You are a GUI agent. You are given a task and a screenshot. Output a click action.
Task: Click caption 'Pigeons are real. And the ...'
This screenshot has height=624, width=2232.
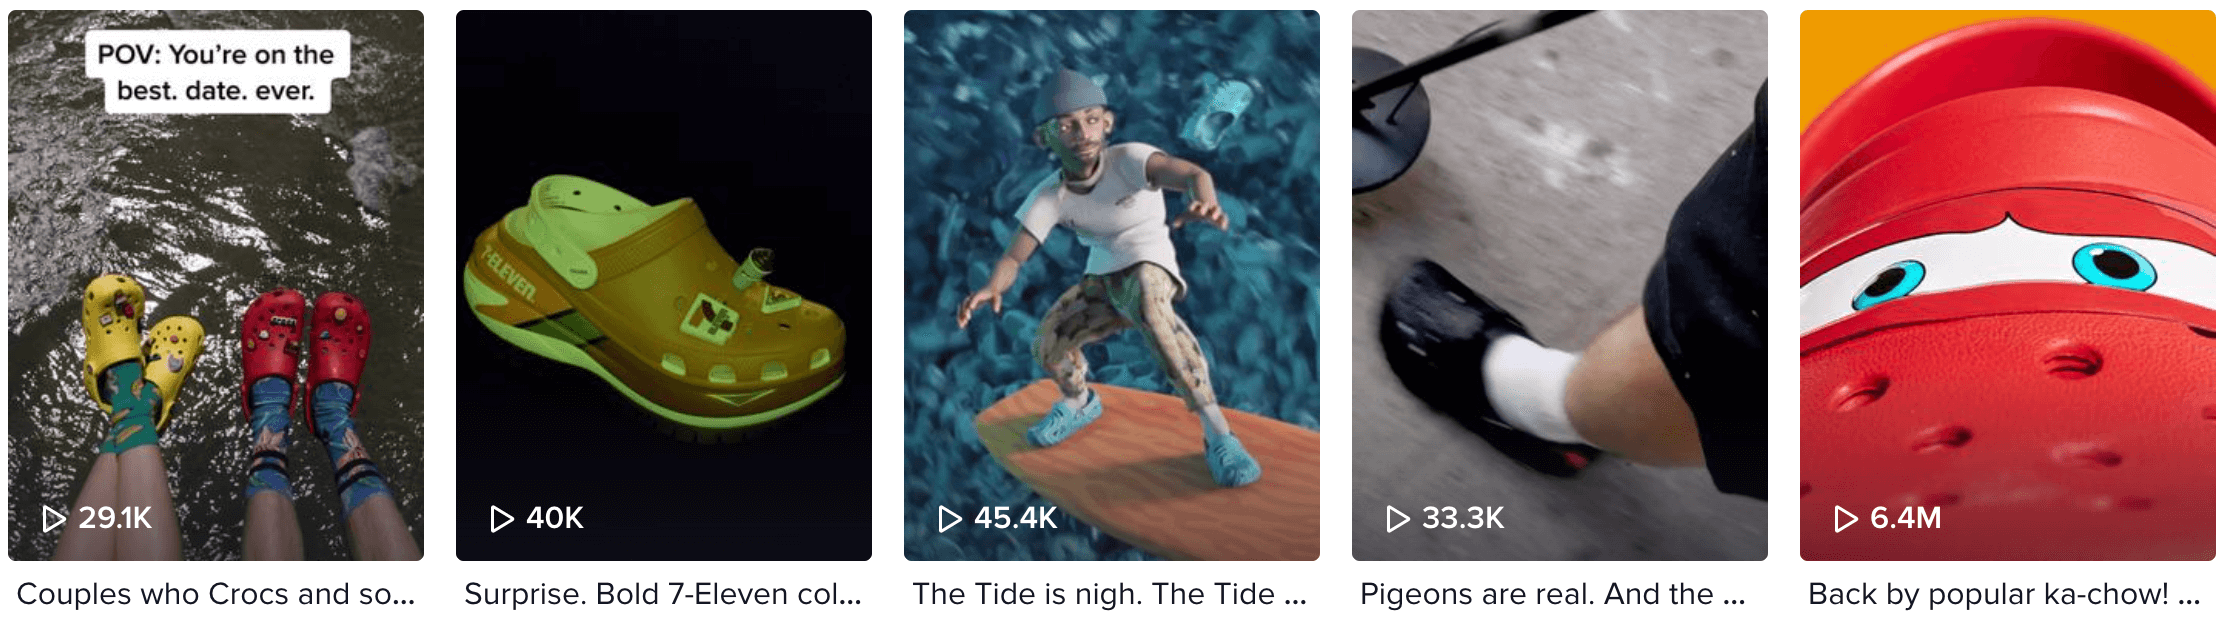[x=1553, y=594]
